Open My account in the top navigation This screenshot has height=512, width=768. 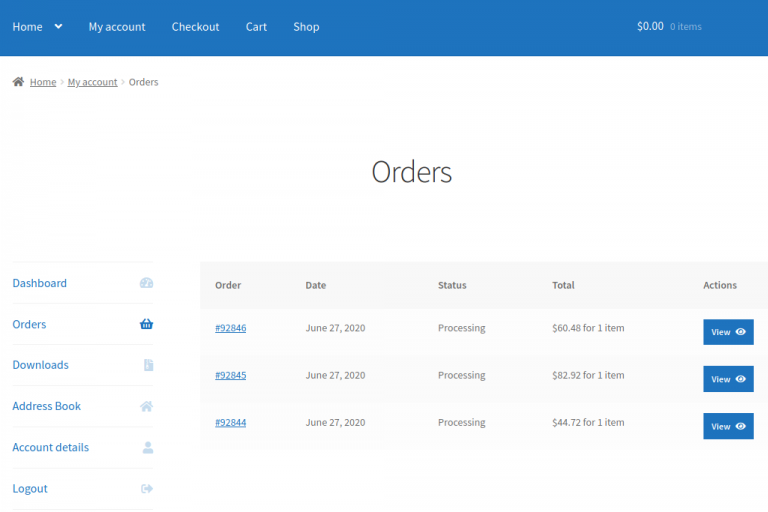117,27
